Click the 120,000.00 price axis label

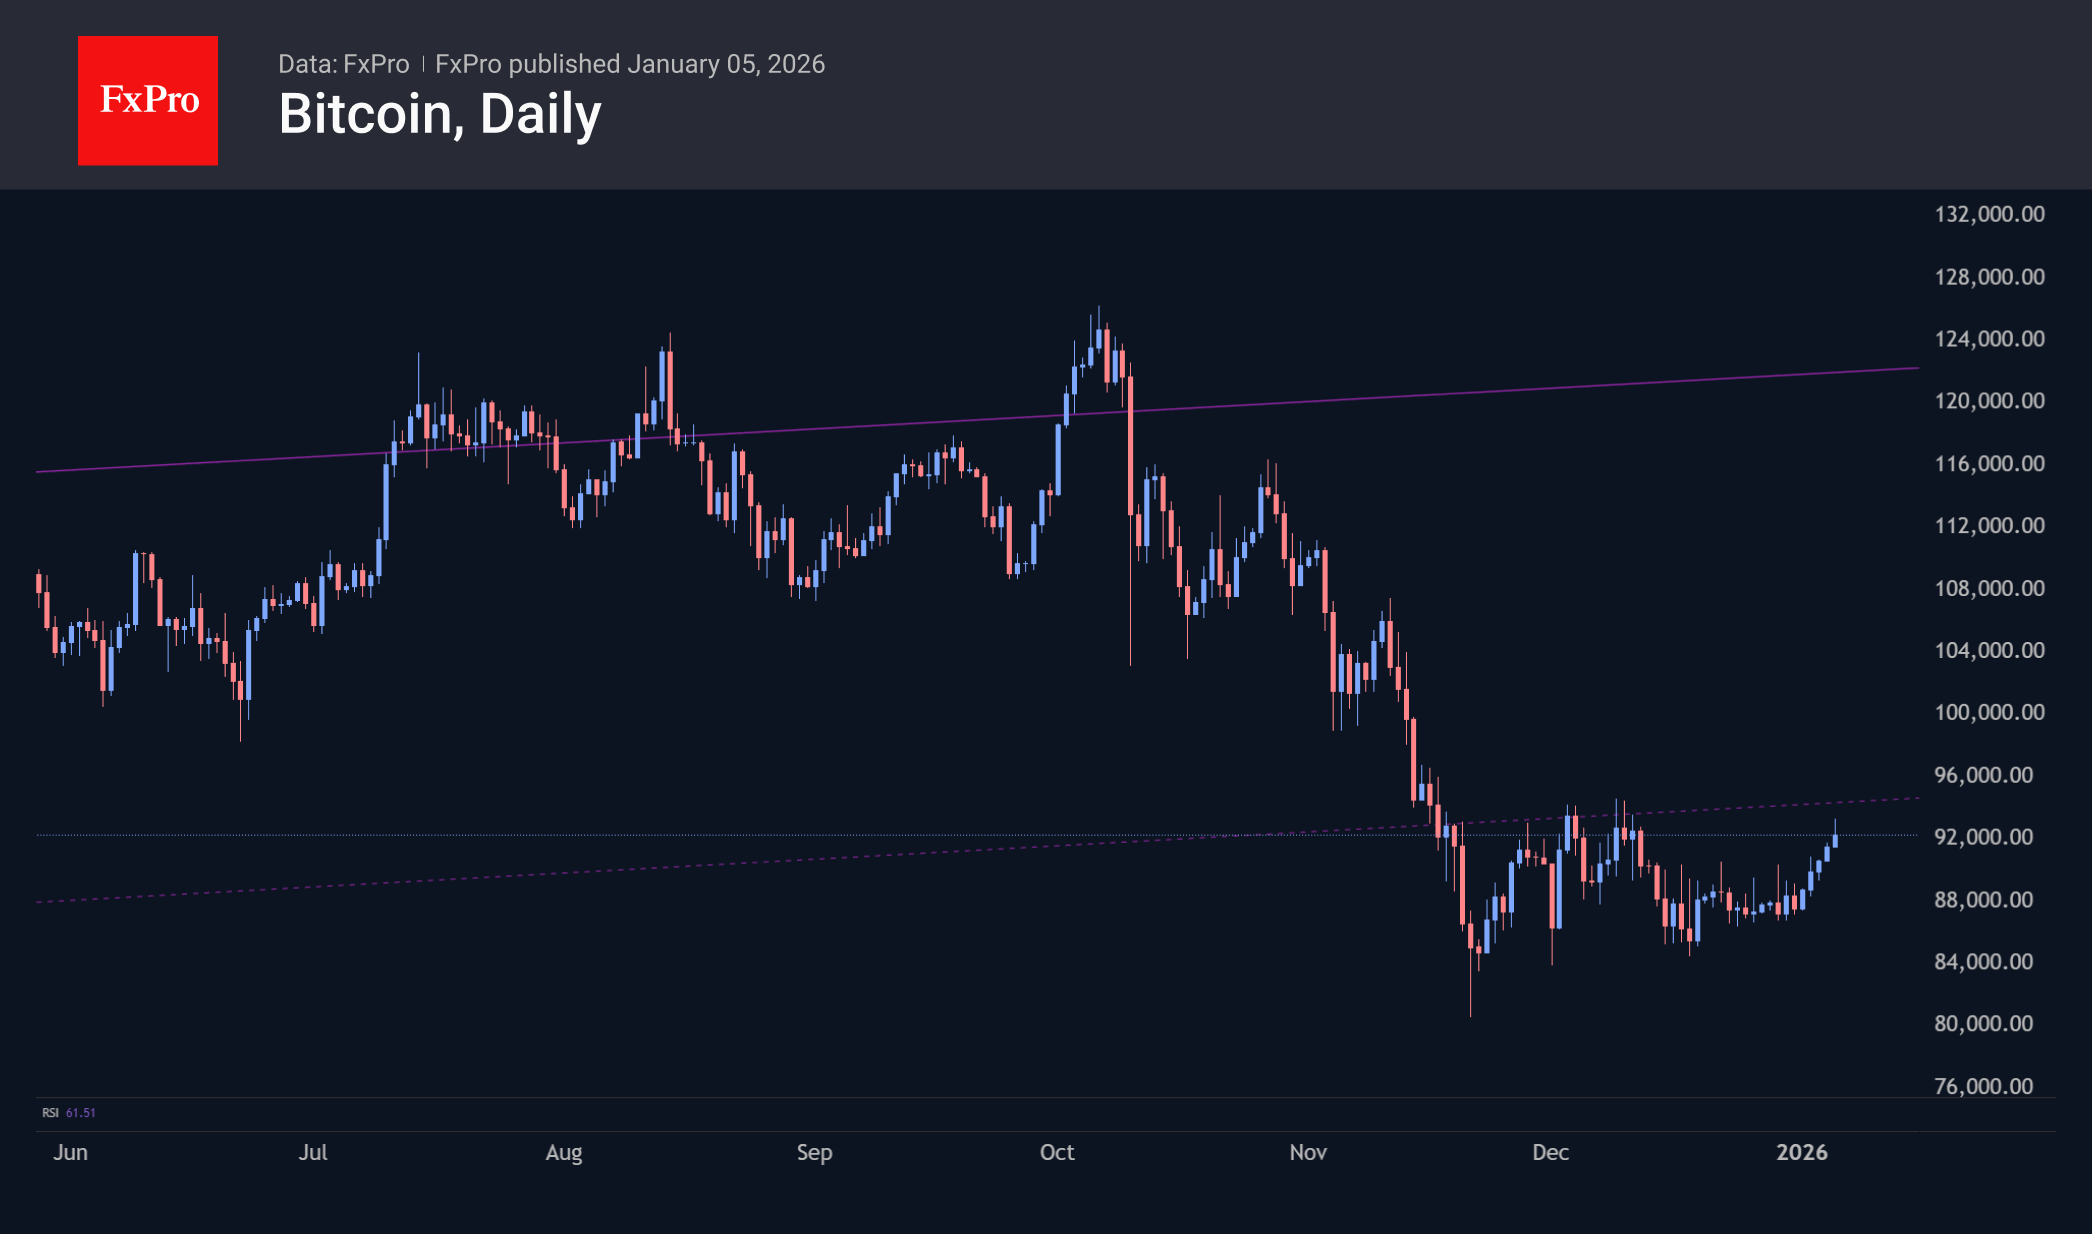[1989, 401]
